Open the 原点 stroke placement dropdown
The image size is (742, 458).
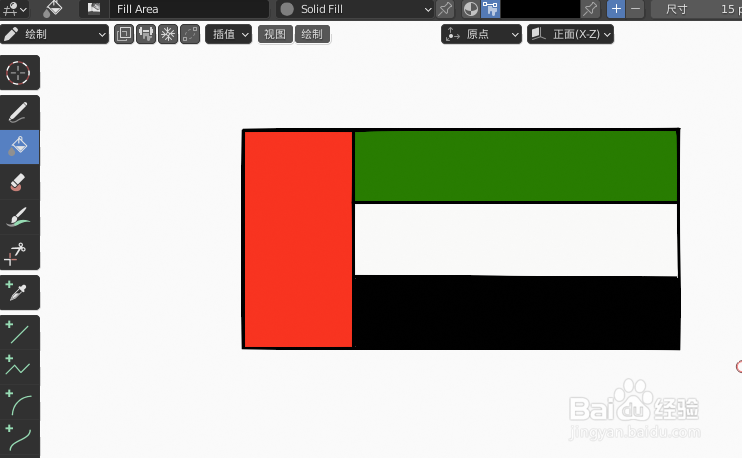(481, 34)
